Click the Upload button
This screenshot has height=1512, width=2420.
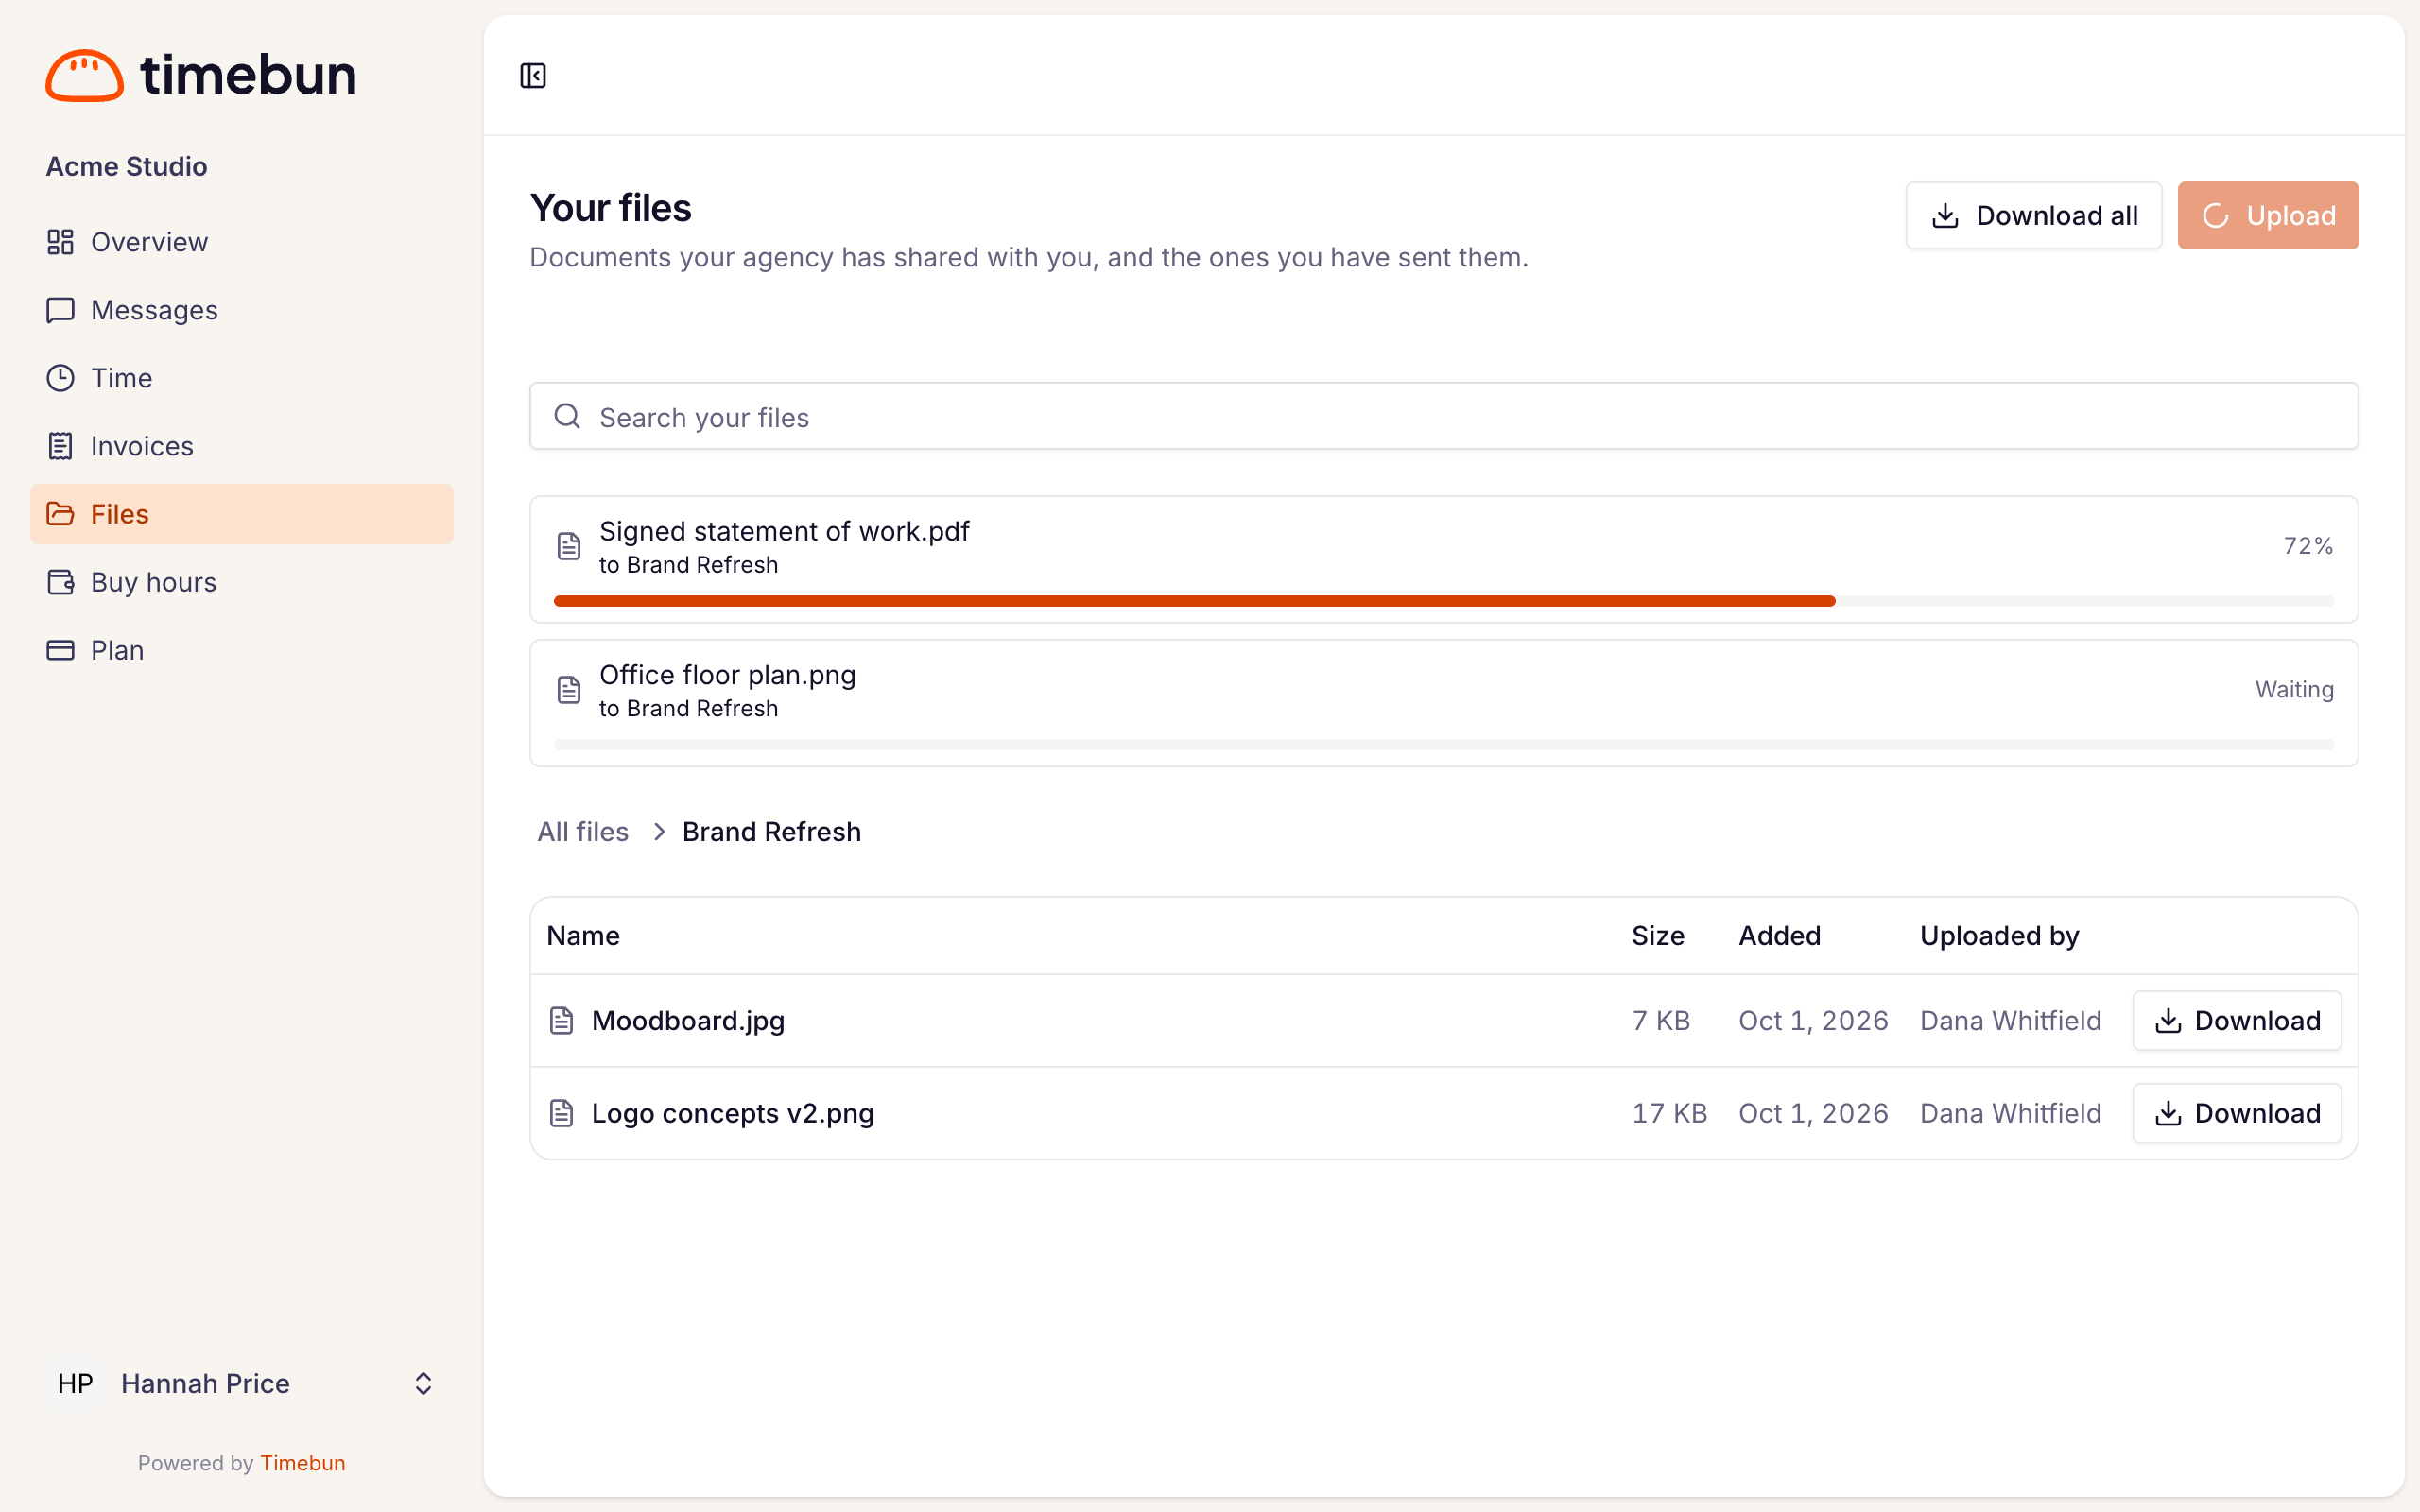click(x=2268, y=215)
